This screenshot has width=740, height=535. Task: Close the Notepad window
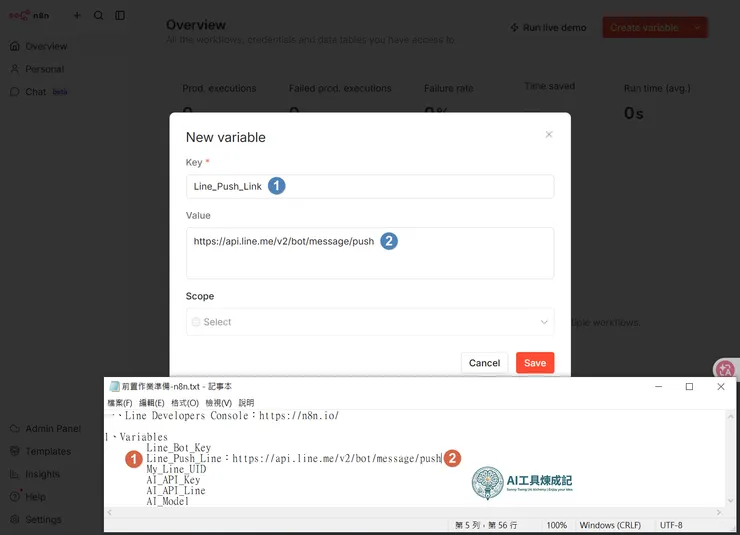pyautogui.click(x=721, y=386)
